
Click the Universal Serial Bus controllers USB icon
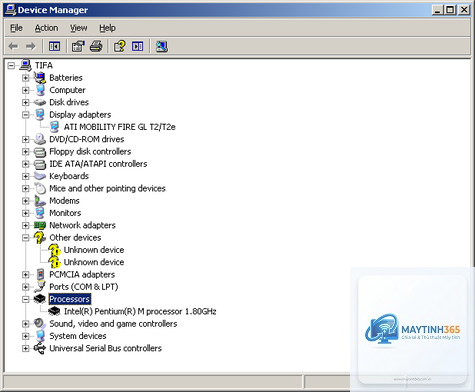tap(40, 348)
